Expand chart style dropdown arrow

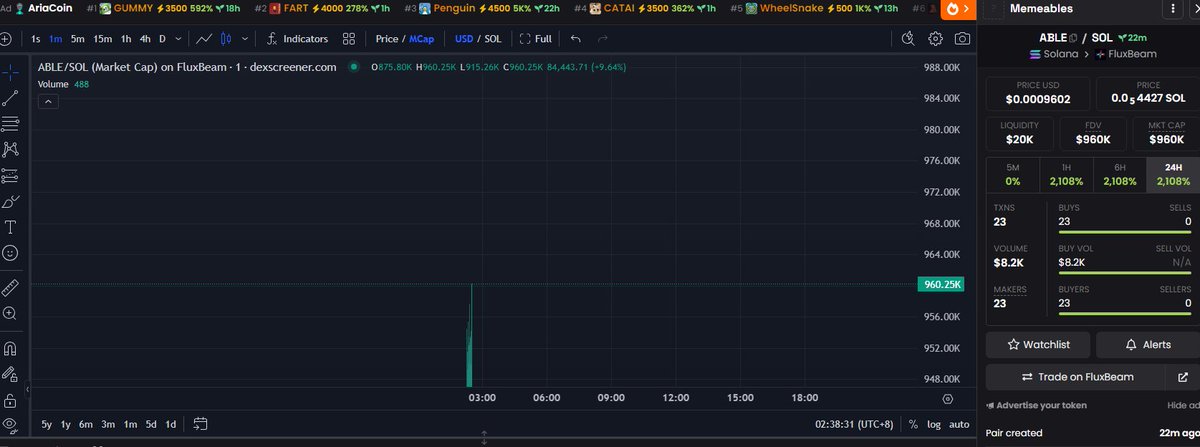[x=244, y=39]
